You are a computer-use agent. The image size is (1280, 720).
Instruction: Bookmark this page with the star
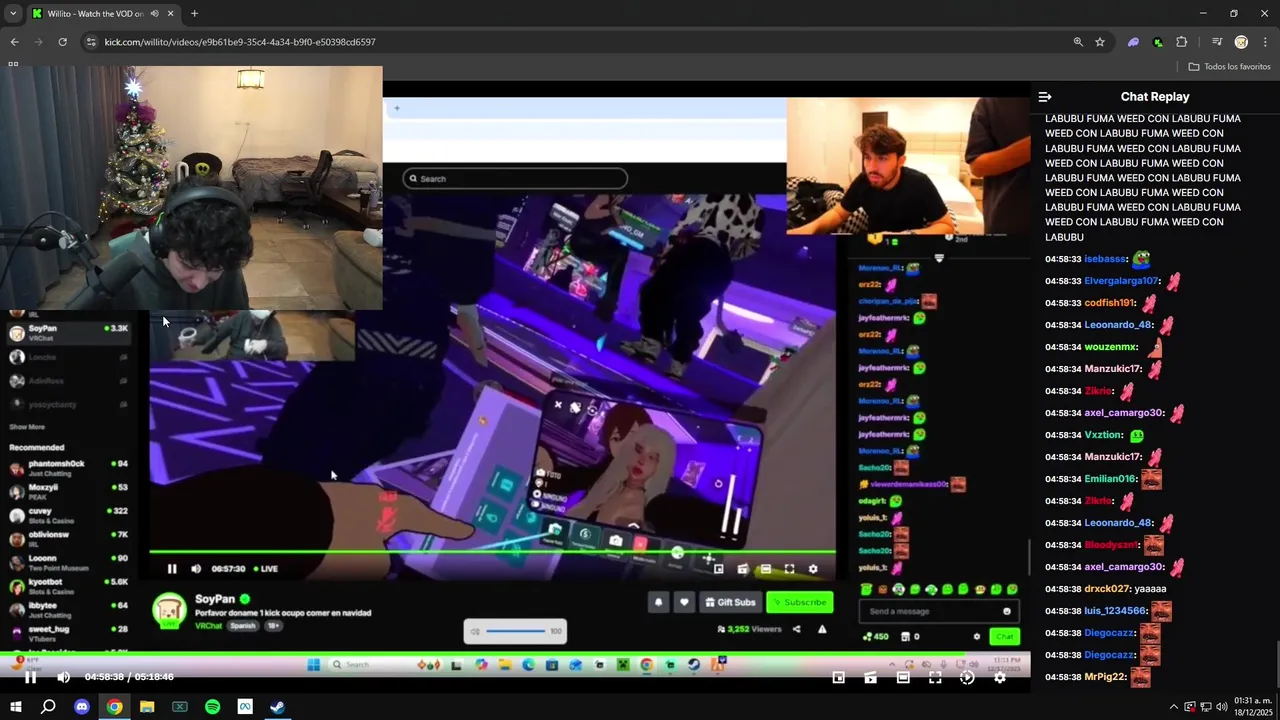(x=1100, y=42)
